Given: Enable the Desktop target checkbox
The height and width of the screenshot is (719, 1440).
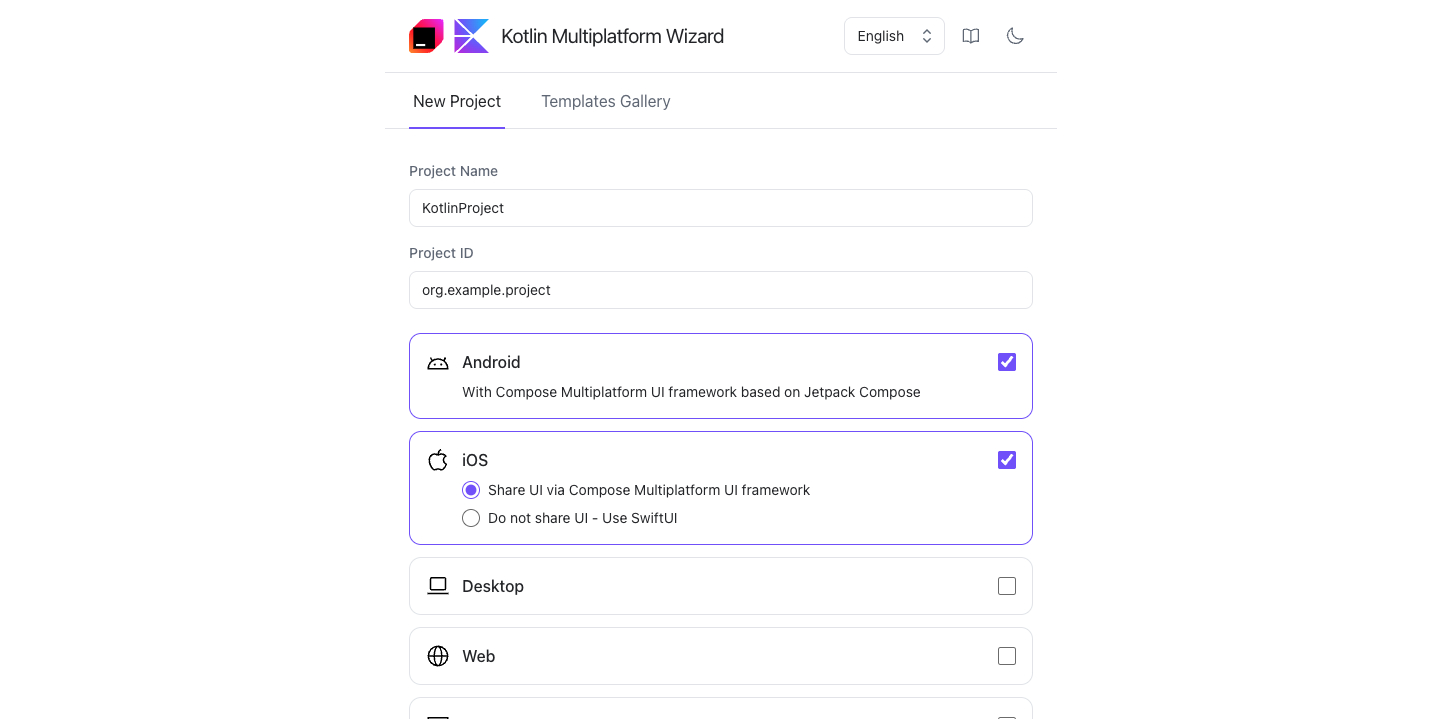Looking at the screenshot, I should [x=1006, y=585].
